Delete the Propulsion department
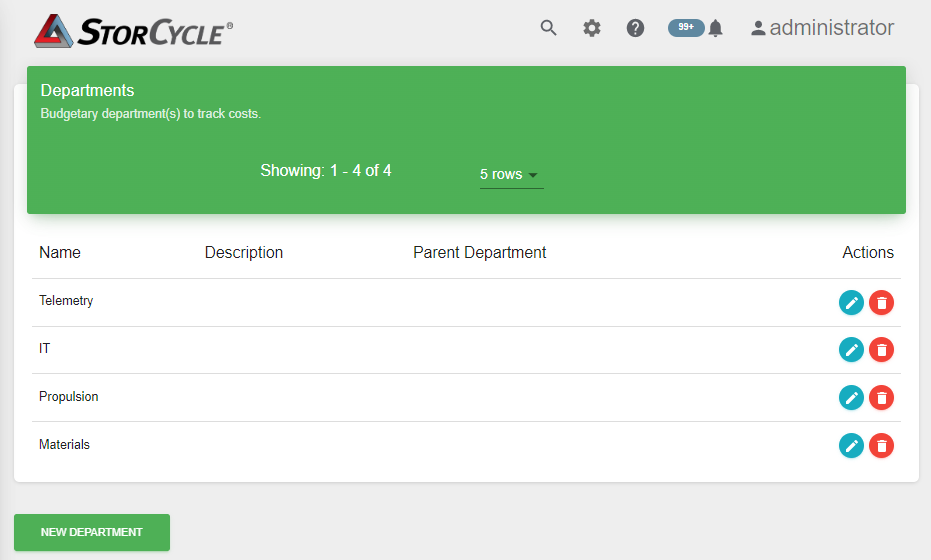This screenshot has width=931, height=560. [881, 397]
